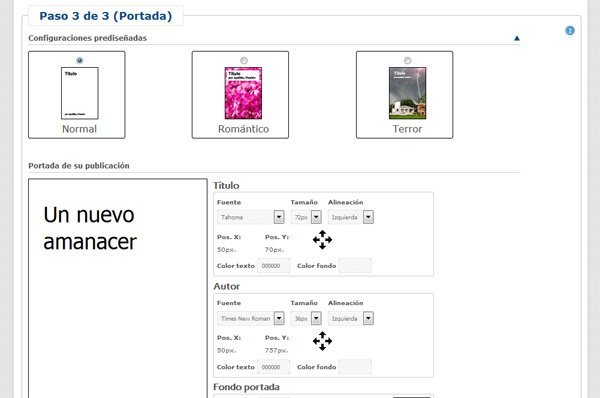The width and height of the screenshot is (600, 398).
Task: Click the Romántico preset label
Action: pos(243,129)
